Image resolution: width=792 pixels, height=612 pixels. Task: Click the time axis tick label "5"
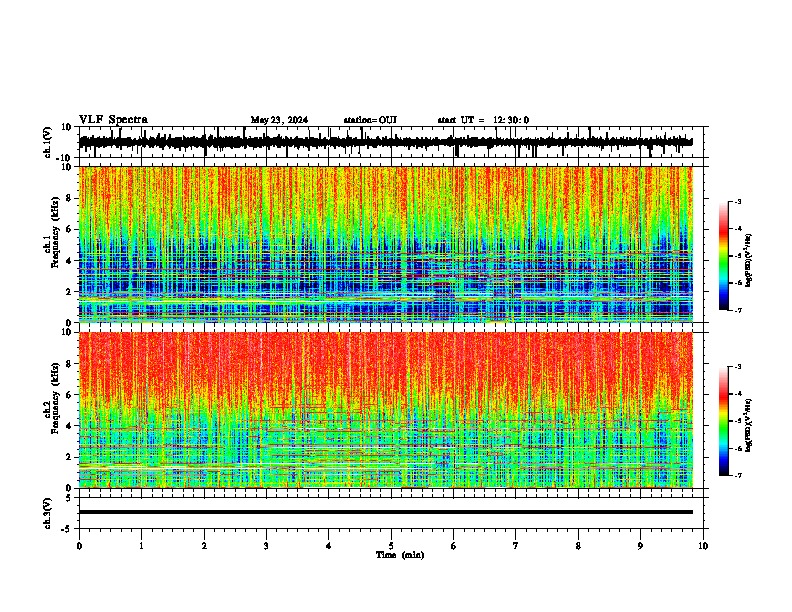(391, 546)
